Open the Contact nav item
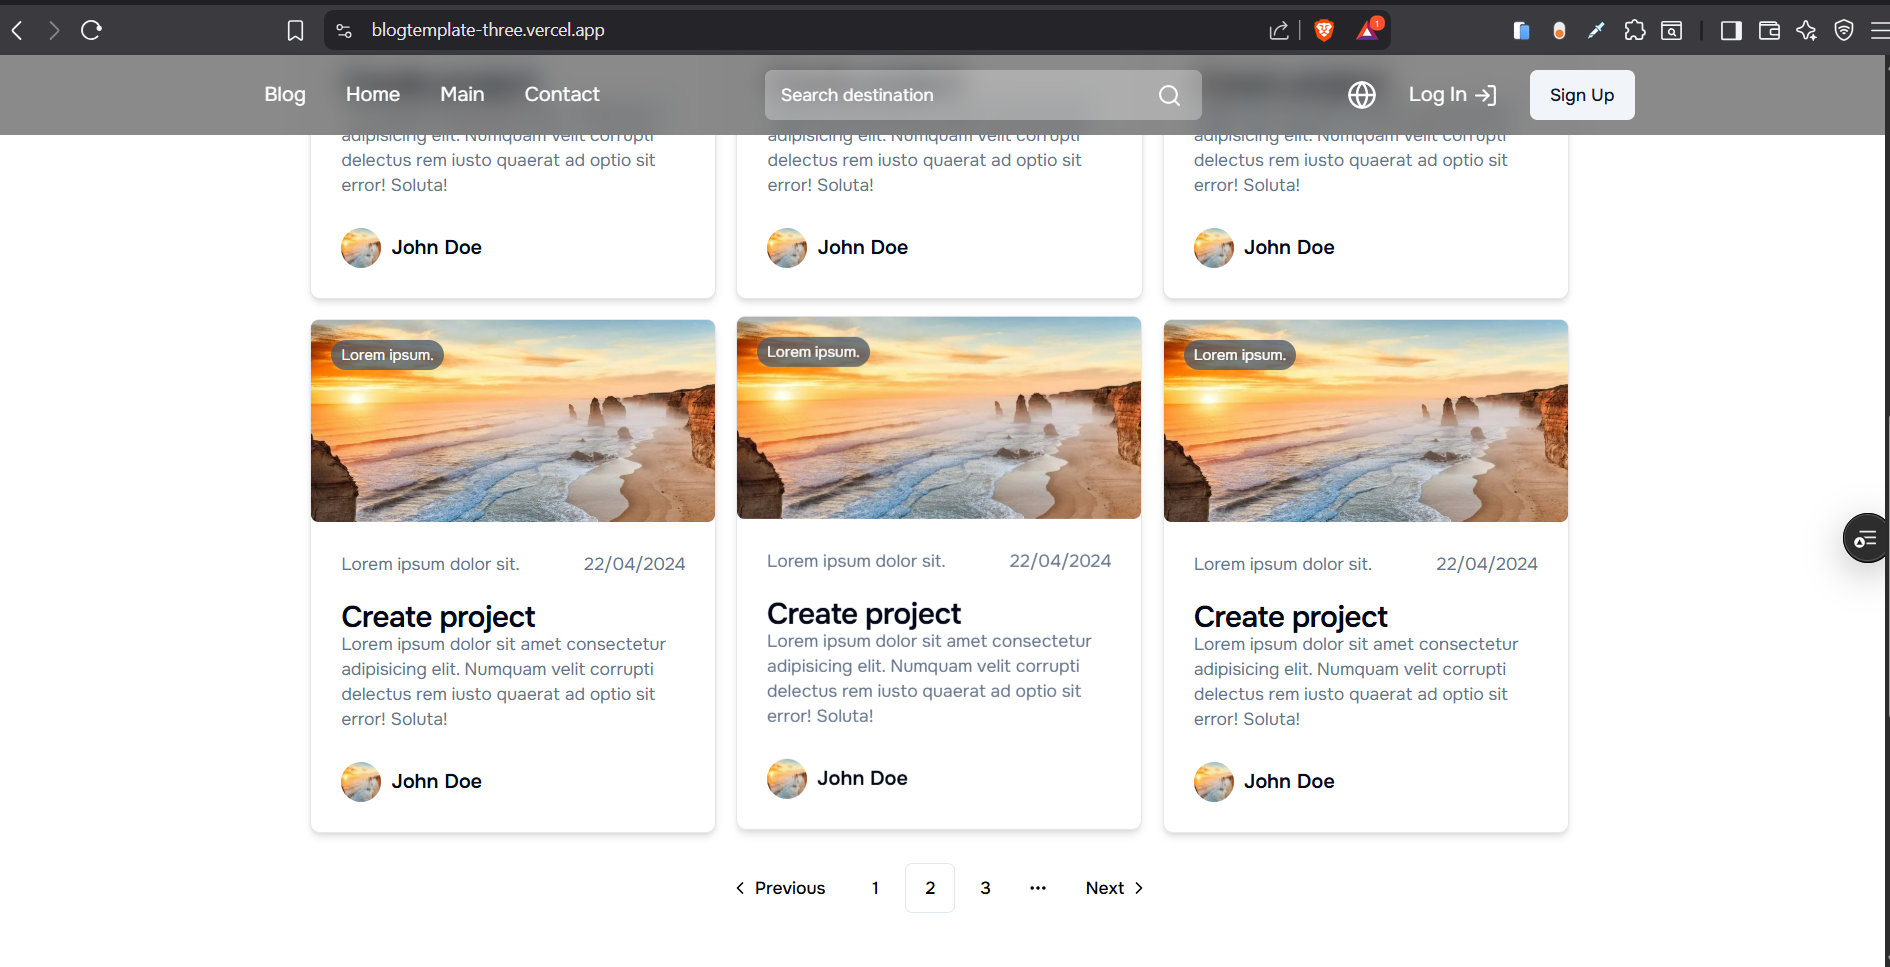1890x967 pixels. tap(562, 94)
